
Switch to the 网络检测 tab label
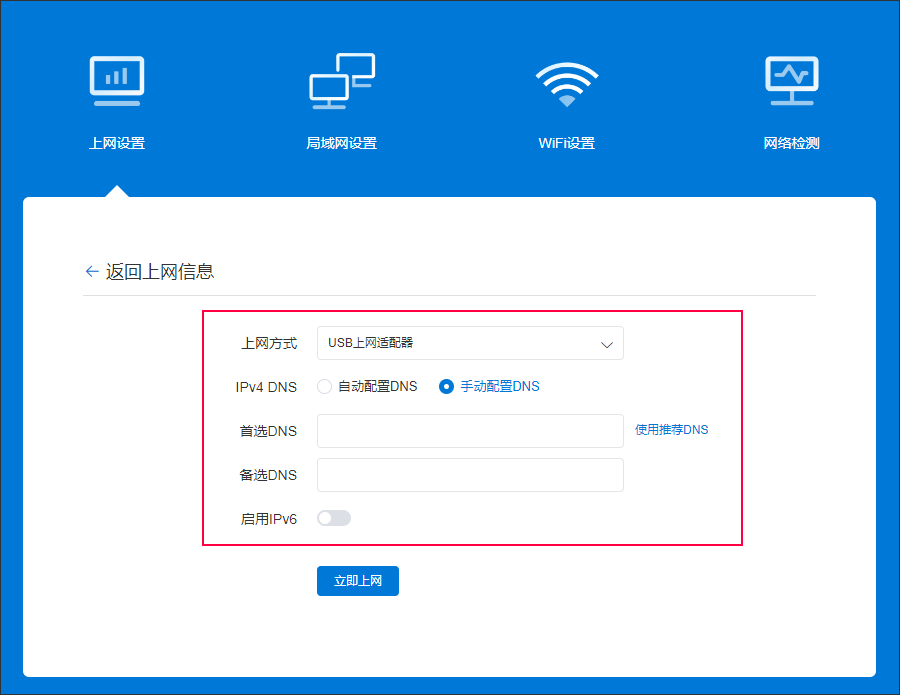(x=791, y=143)
